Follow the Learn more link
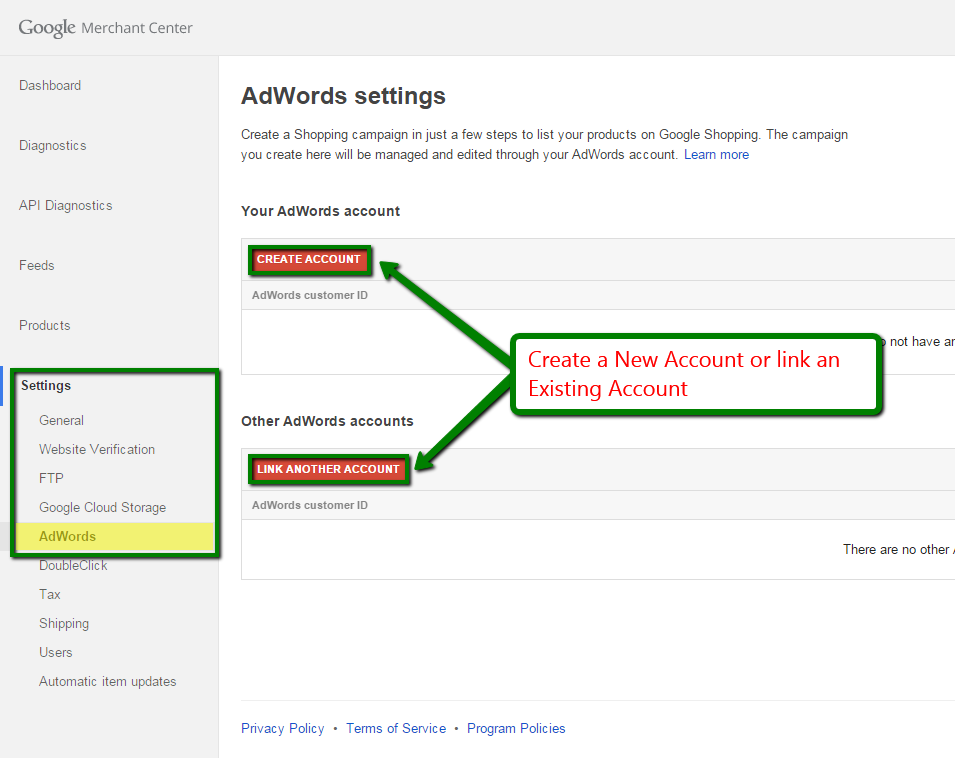 (x=716, y=155)
